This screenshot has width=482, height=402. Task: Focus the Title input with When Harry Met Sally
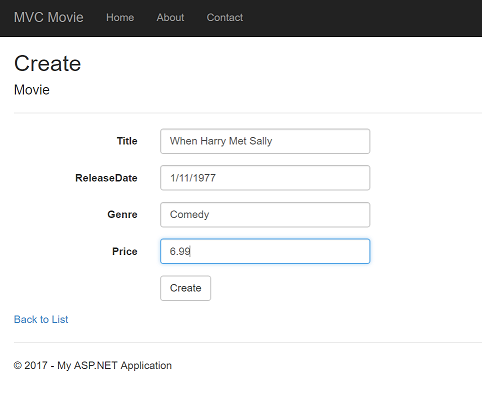tap(265, 141)
